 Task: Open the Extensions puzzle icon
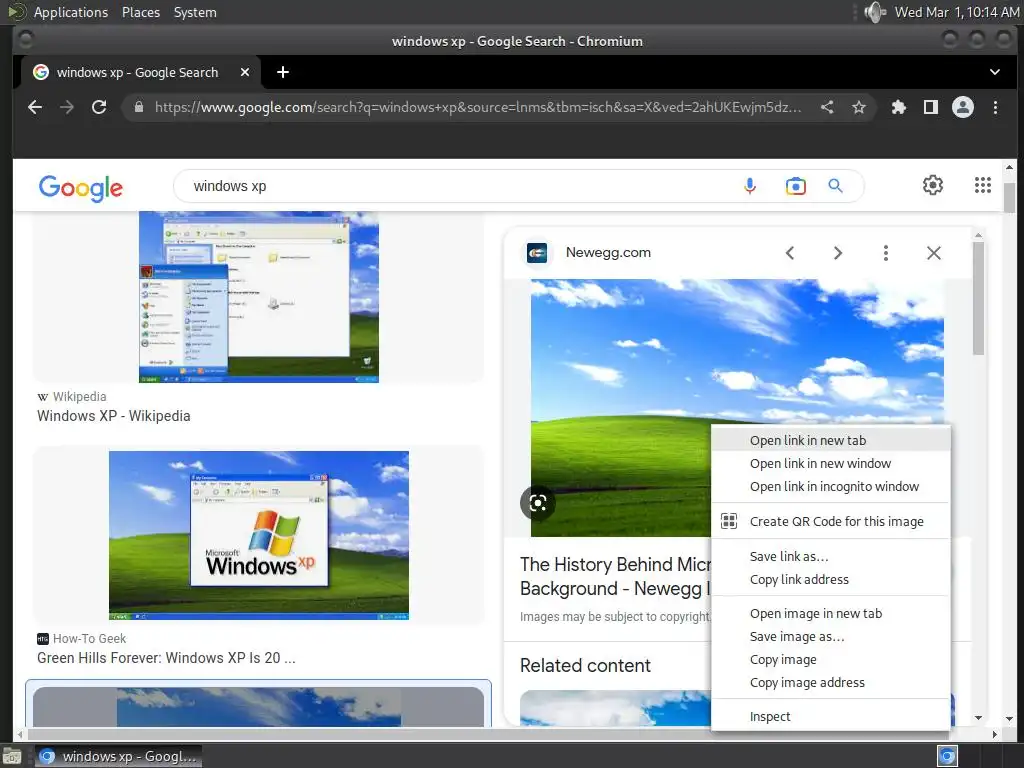tap(899, 107)
